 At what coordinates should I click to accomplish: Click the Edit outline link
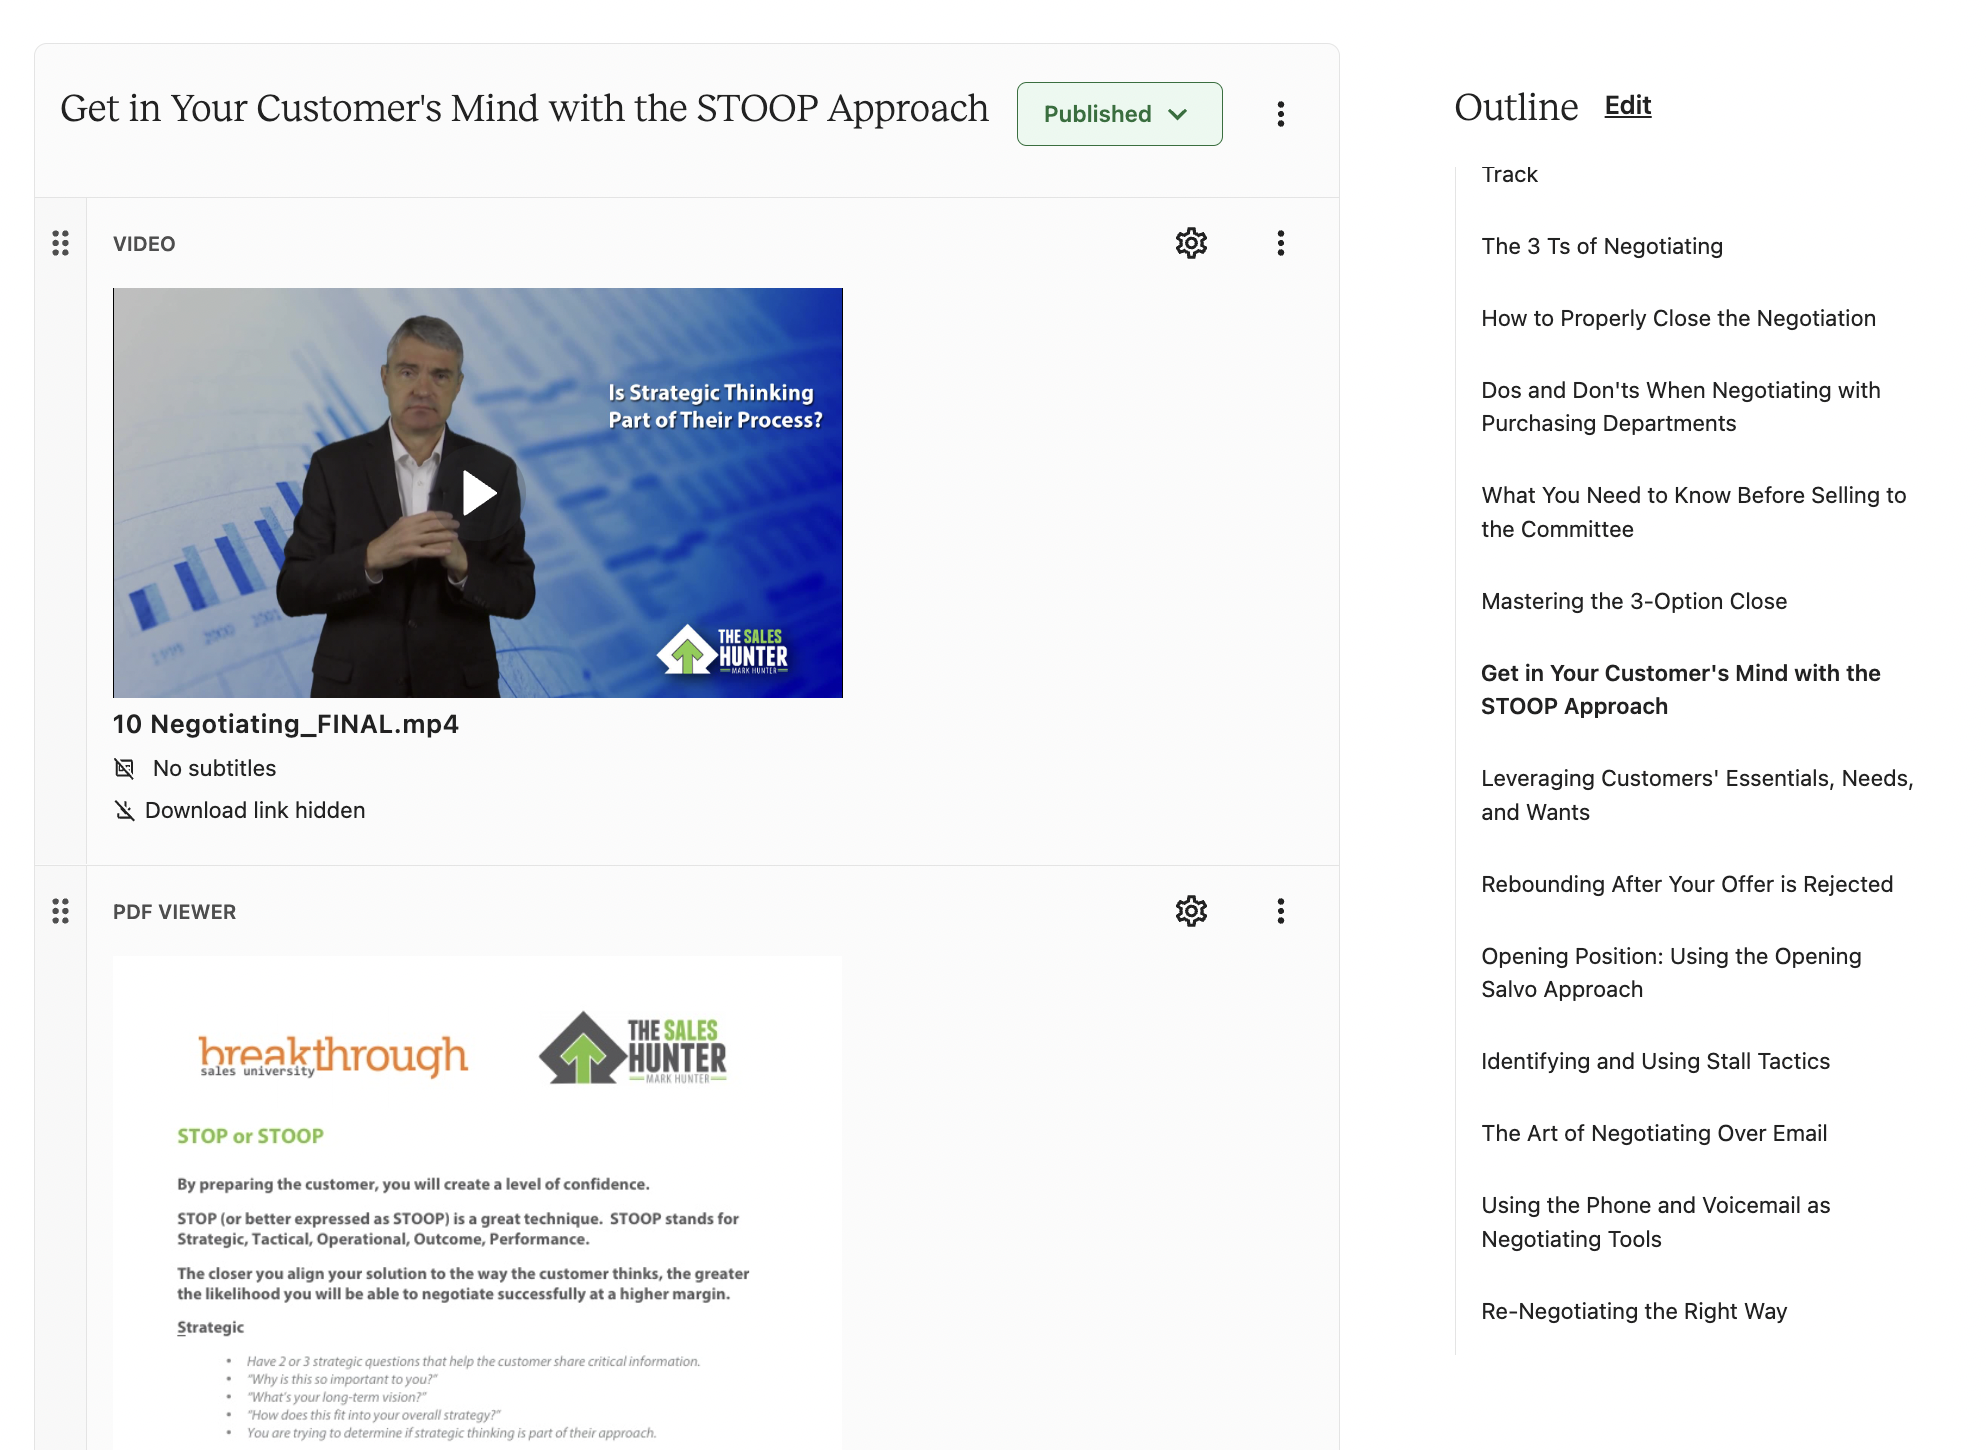1627,106
